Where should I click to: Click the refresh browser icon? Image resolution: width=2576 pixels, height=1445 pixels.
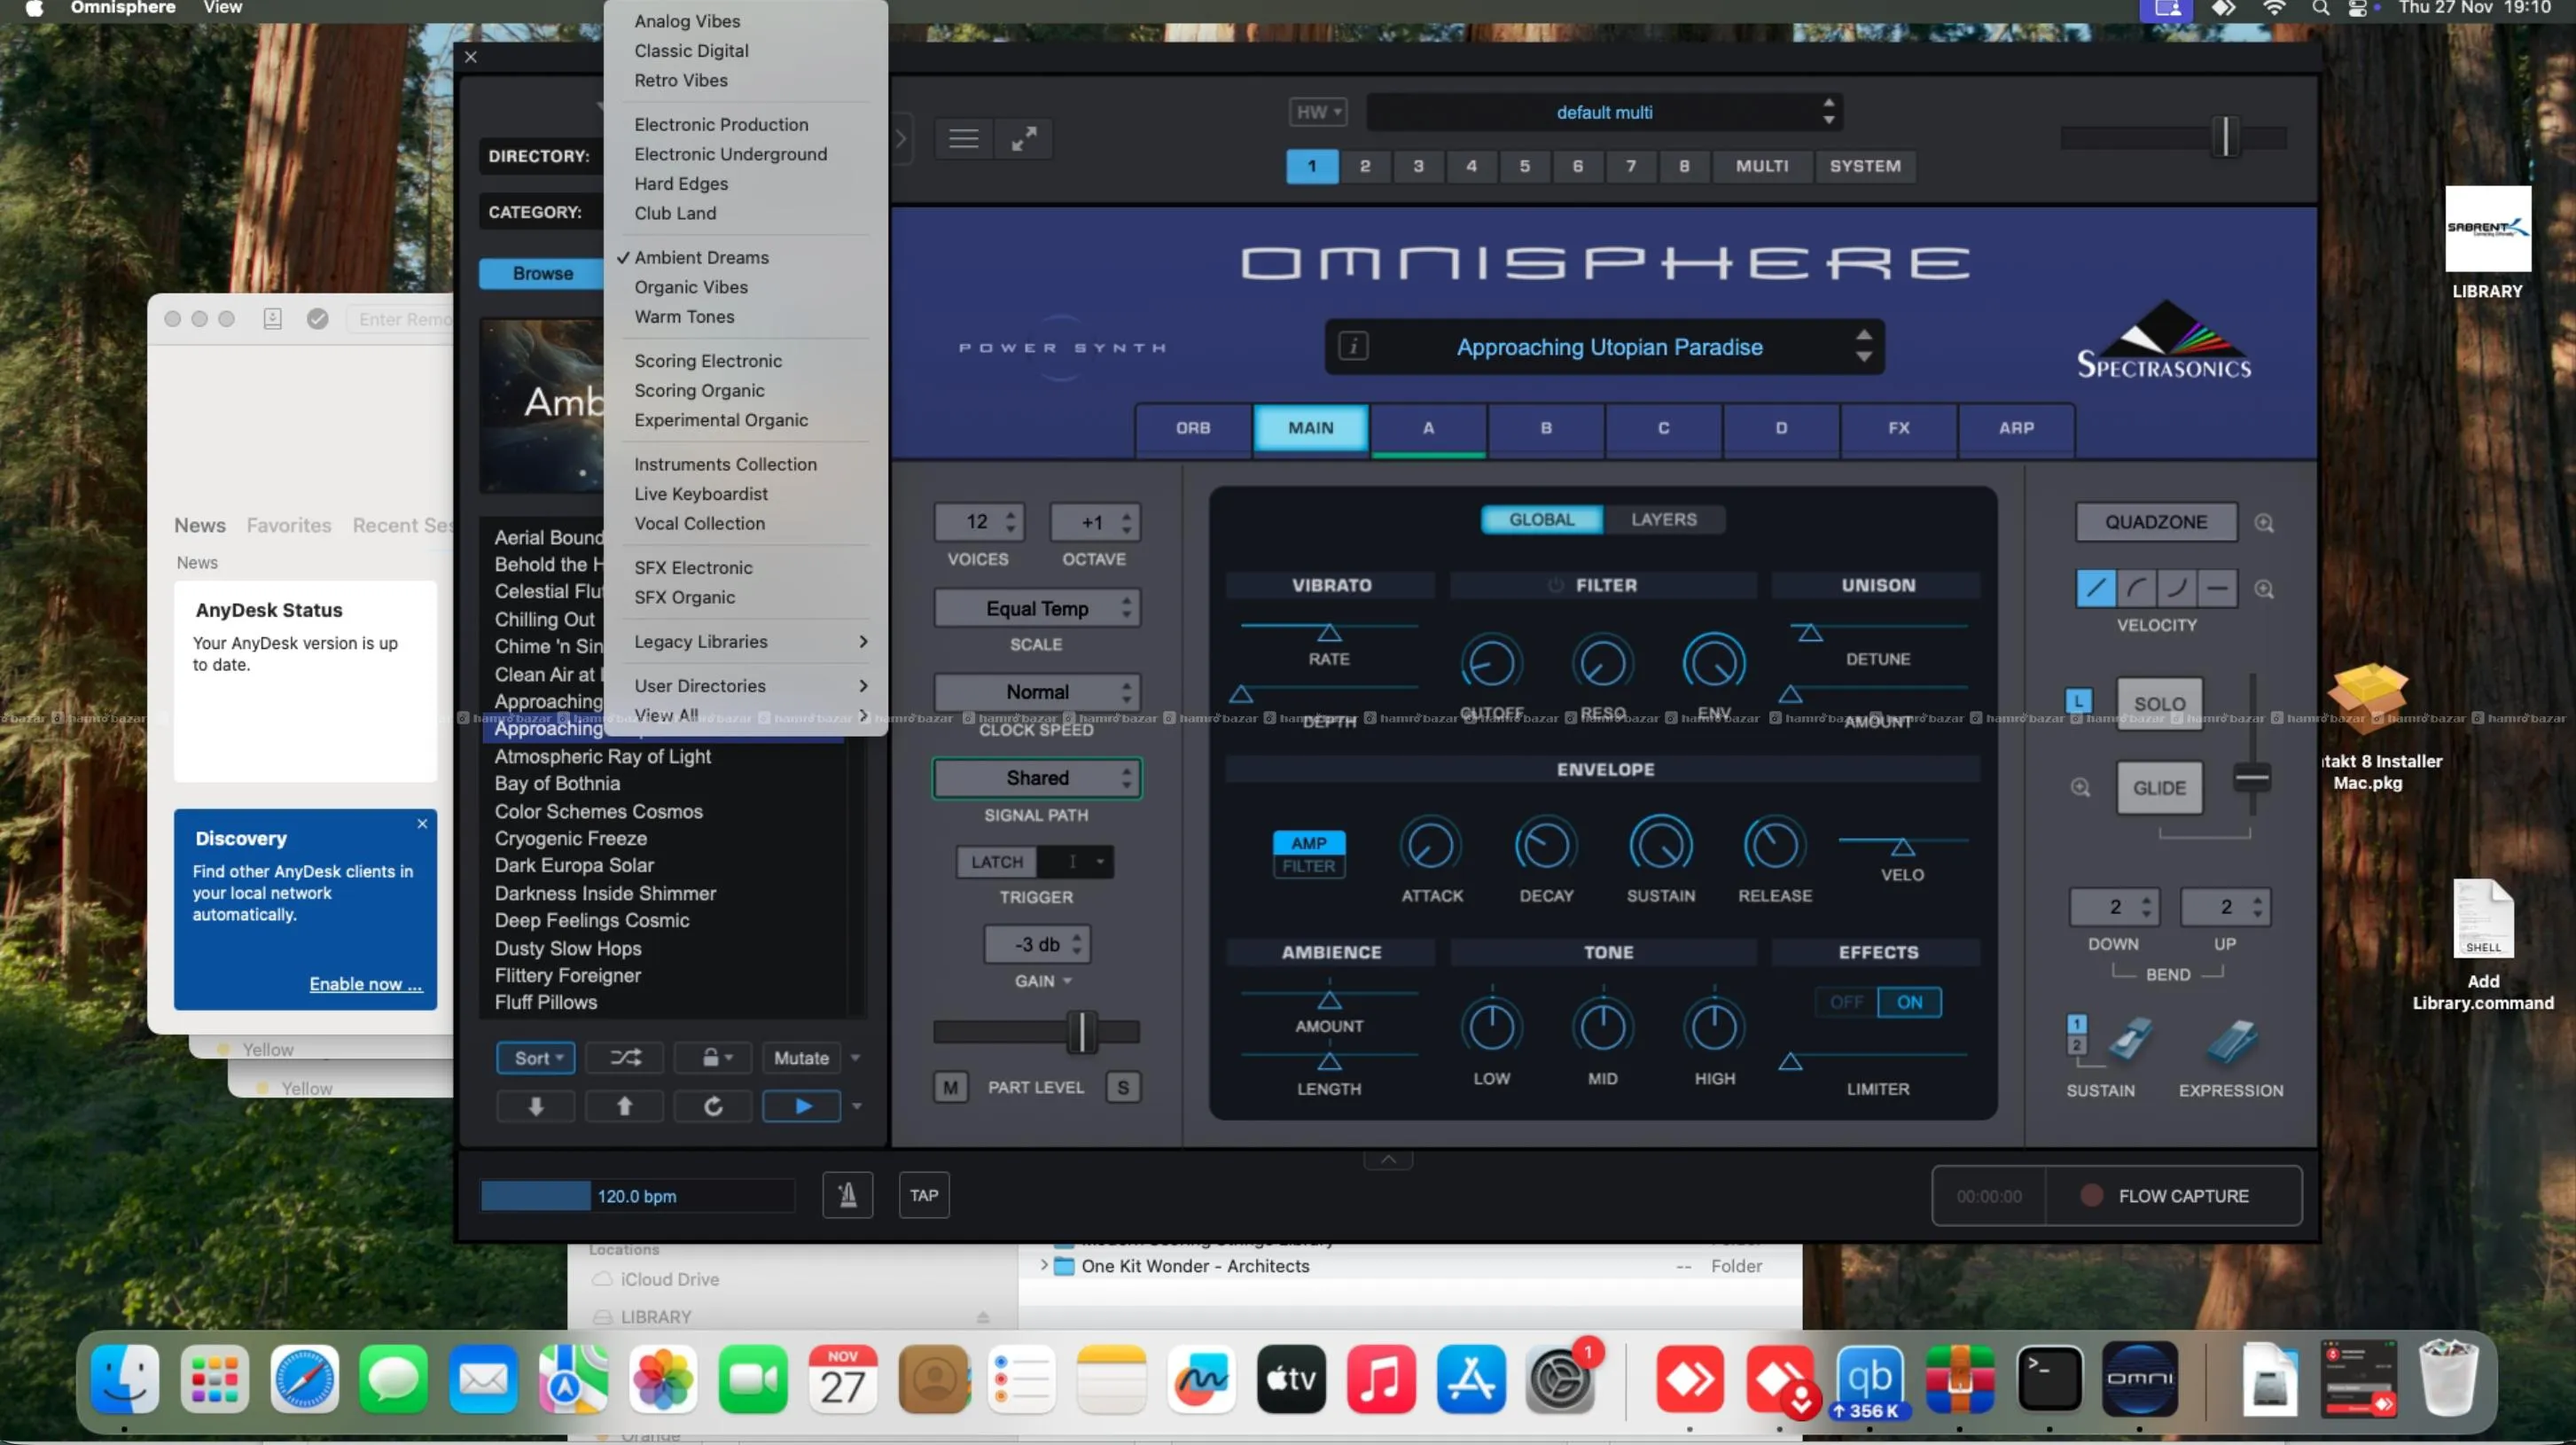713,1106
